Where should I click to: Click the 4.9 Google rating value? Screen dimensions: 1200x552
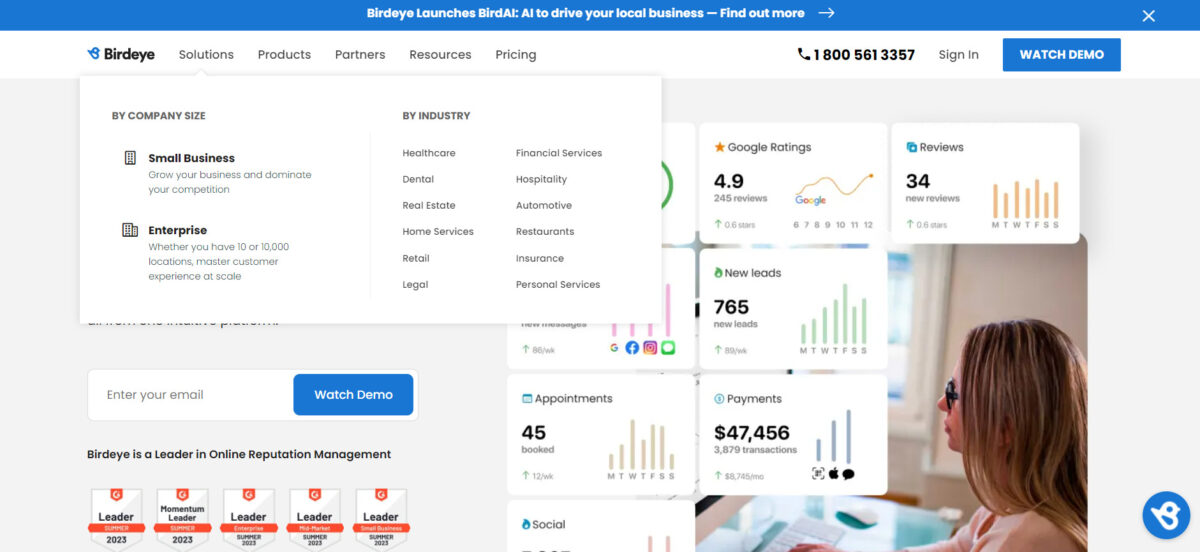coord(728,181)
